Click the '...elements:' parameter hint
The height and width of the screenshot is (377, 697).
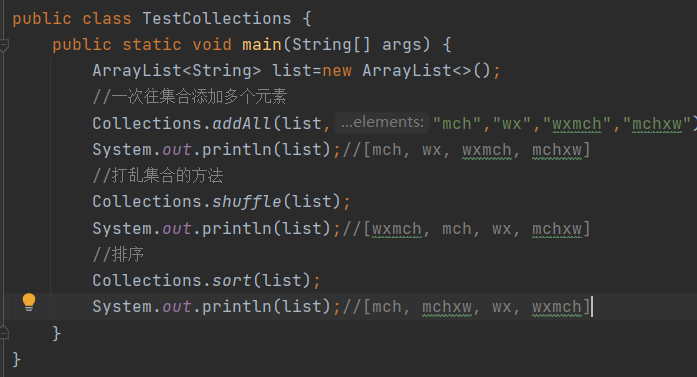click(382, 122)
